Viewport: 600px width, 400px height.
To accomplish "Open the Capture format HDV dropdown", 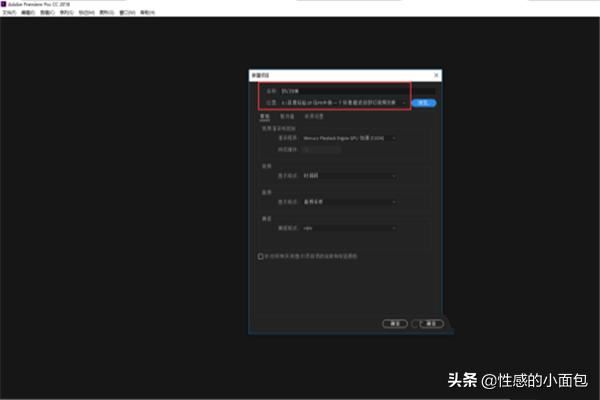I will (349, 228).
